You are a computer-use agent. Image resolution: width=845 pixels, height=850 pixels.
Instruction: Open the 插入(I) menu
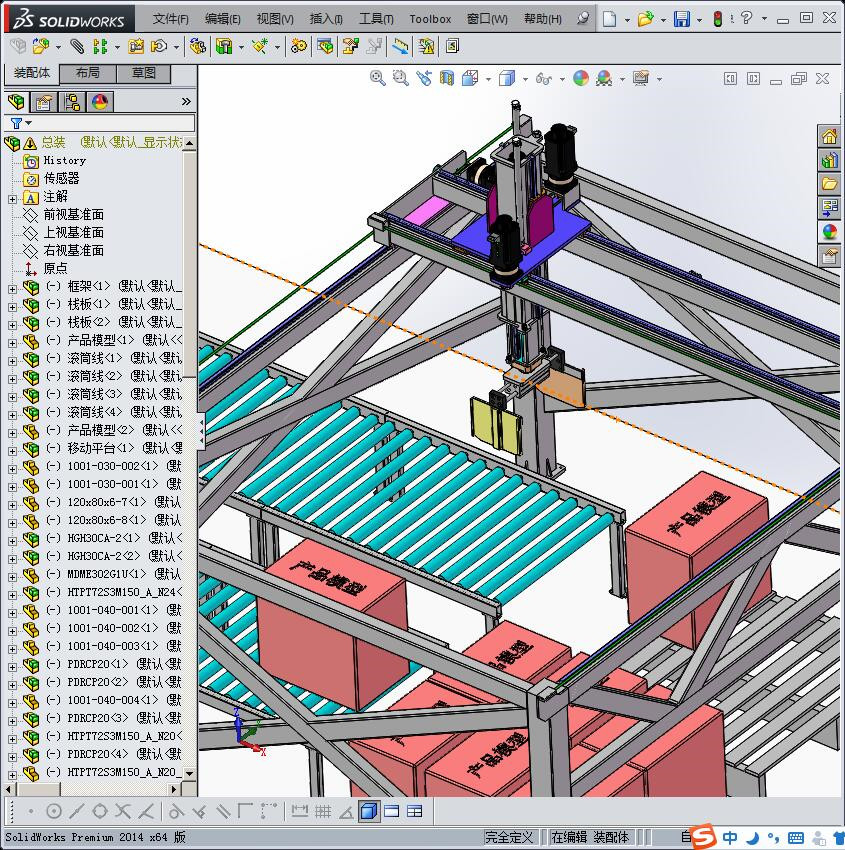326,19
